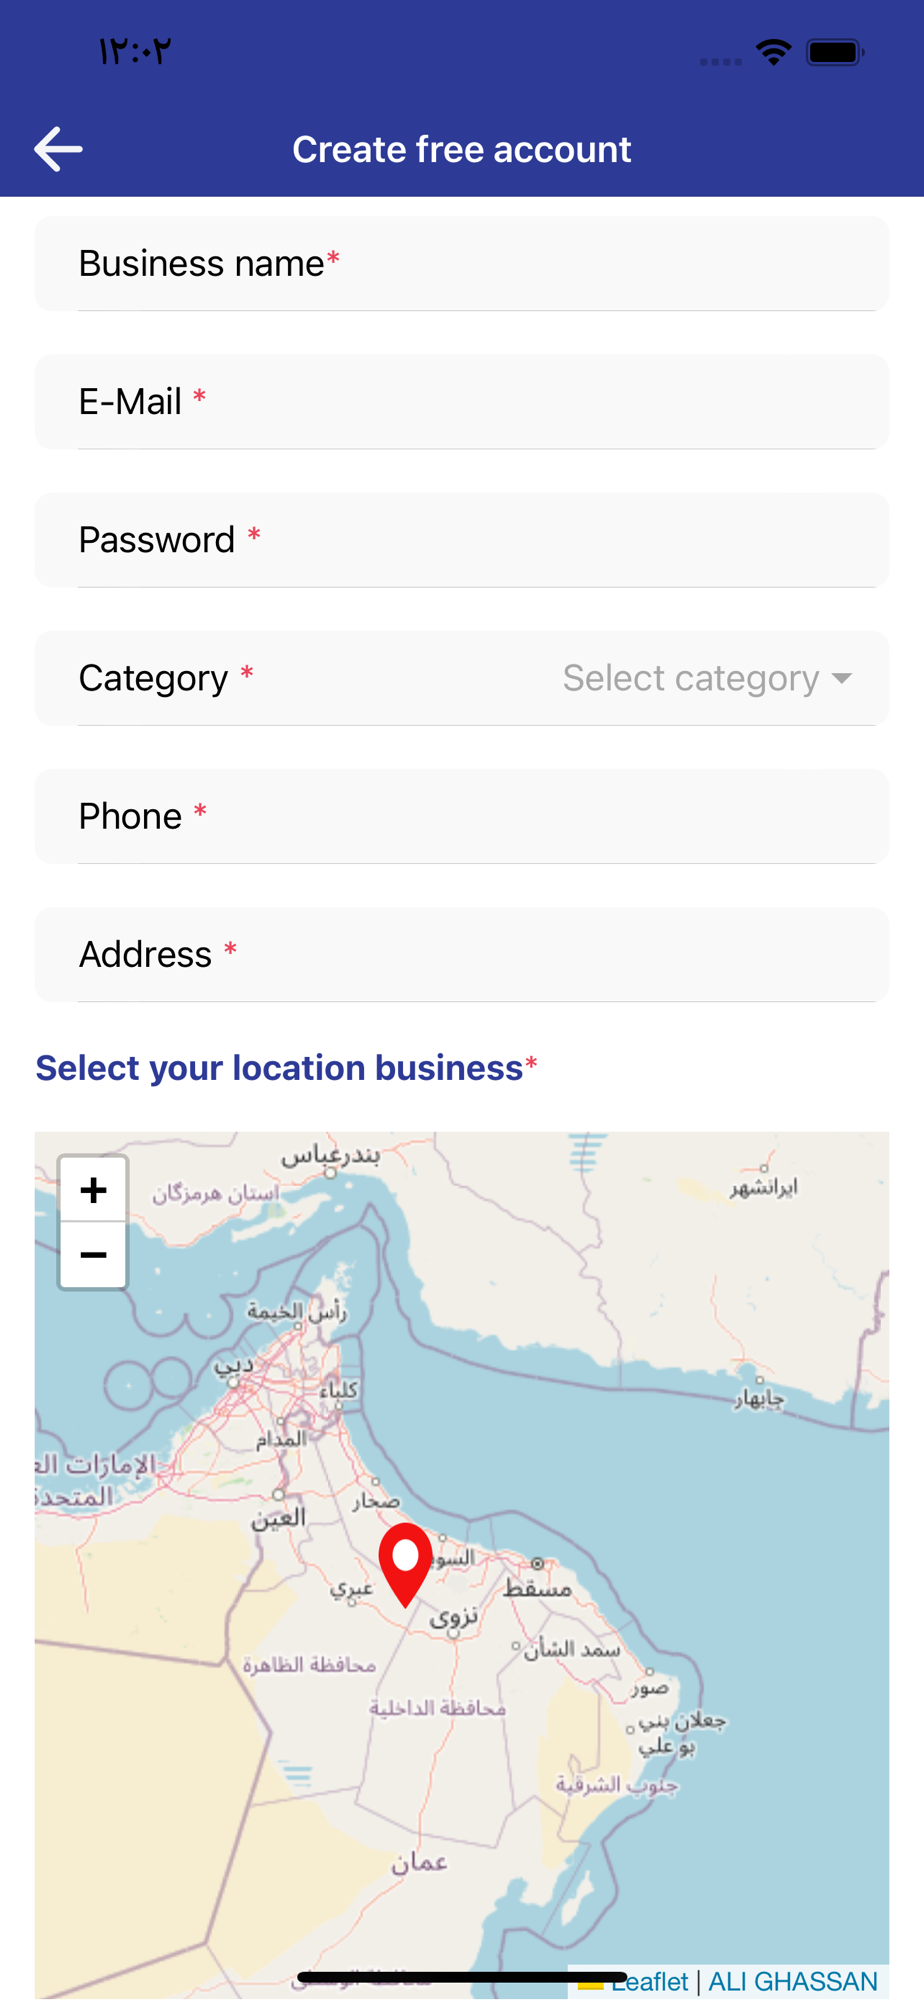Focus the E-Mail input field
924x2000 pixels.
pos(462,402)
